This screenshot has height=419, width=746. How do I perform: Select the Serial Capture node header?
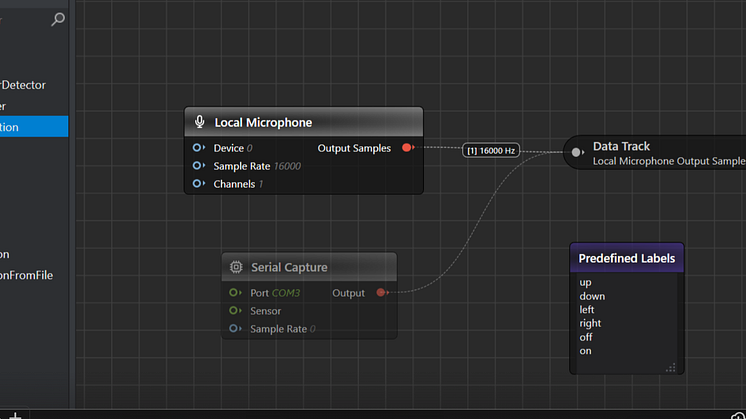coord(309,267)
